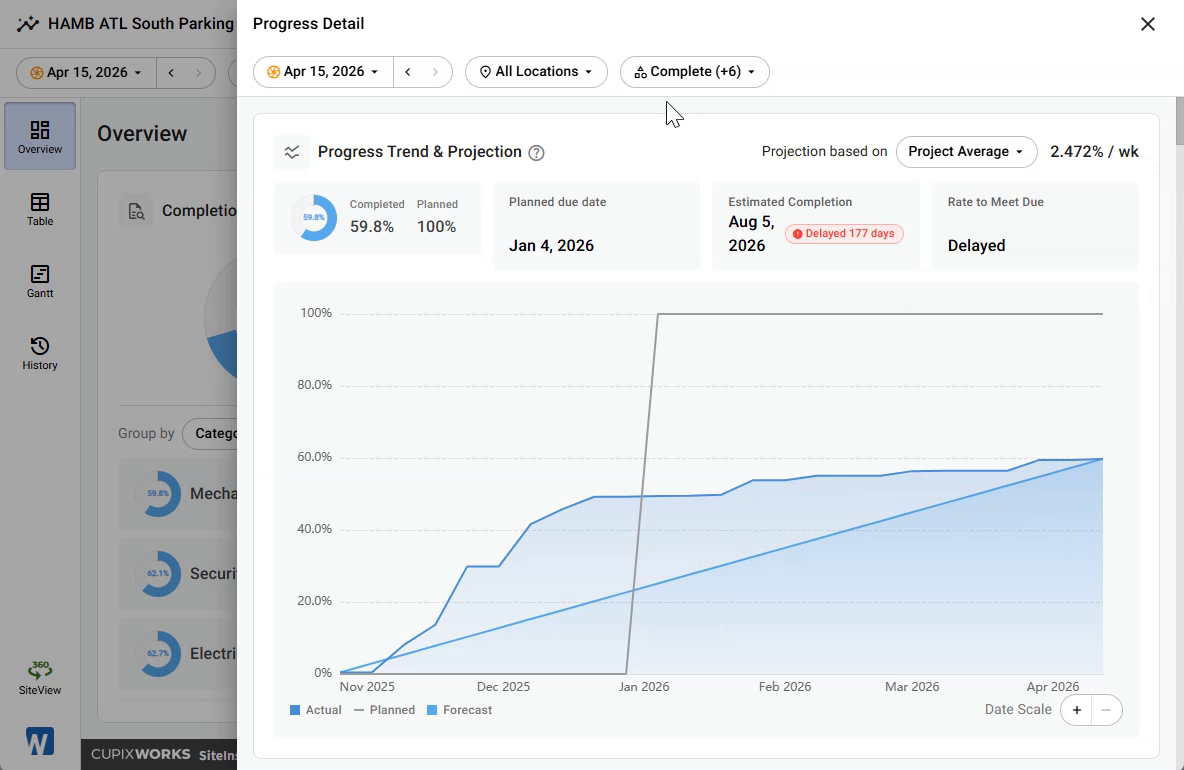The width and height of the screenshot is (1184, 770).
Task: Open the Table view in sidebar
Action: (40, 210)
